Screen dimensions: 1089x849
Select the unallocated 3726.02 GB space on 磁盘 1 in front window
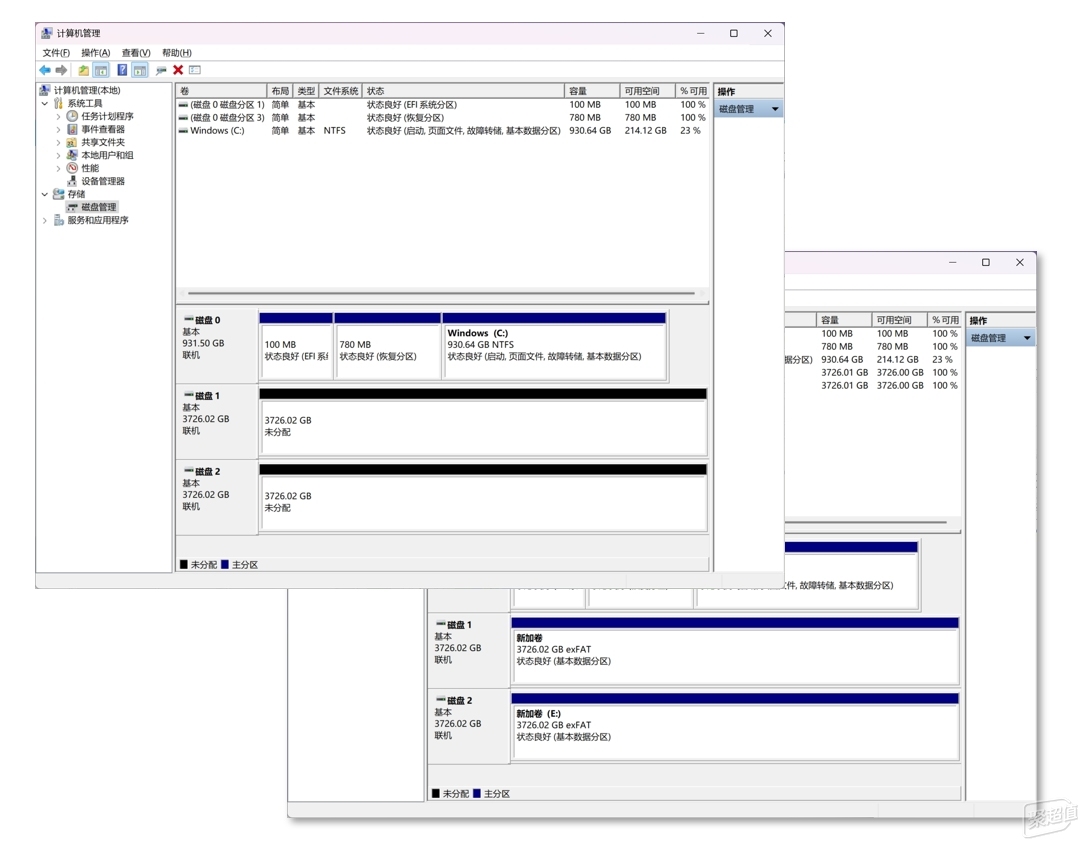pyautogui.click(x=483, y=422)
